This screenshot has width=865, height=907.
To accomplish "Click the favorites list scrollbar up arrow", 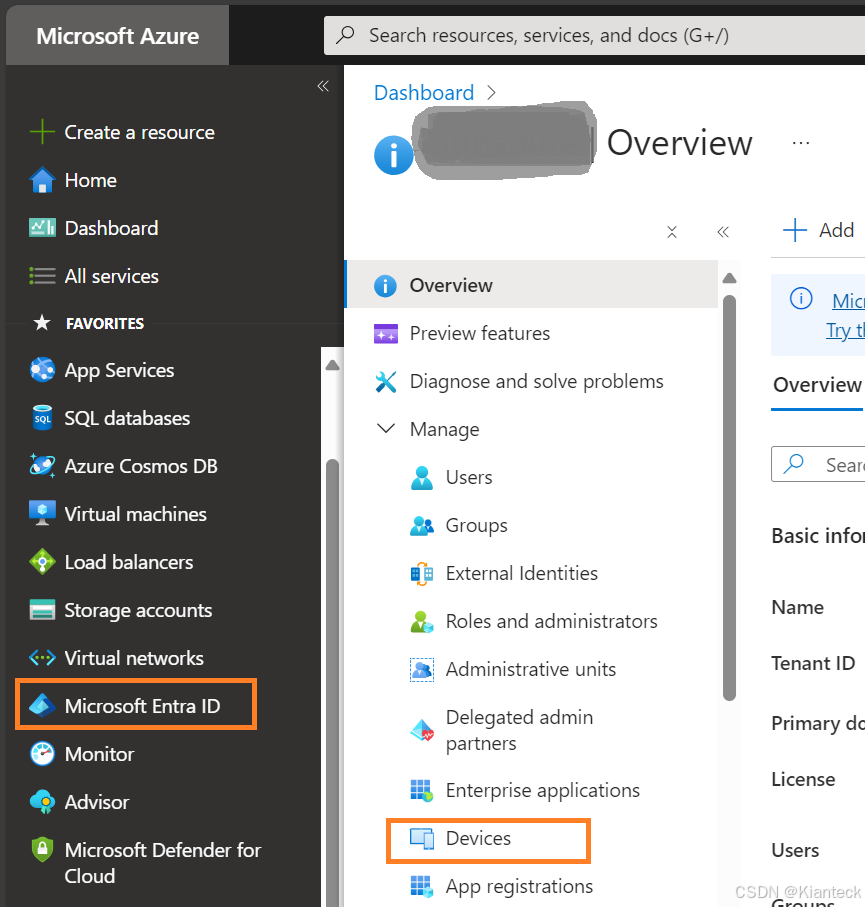I will pos(332,365).
